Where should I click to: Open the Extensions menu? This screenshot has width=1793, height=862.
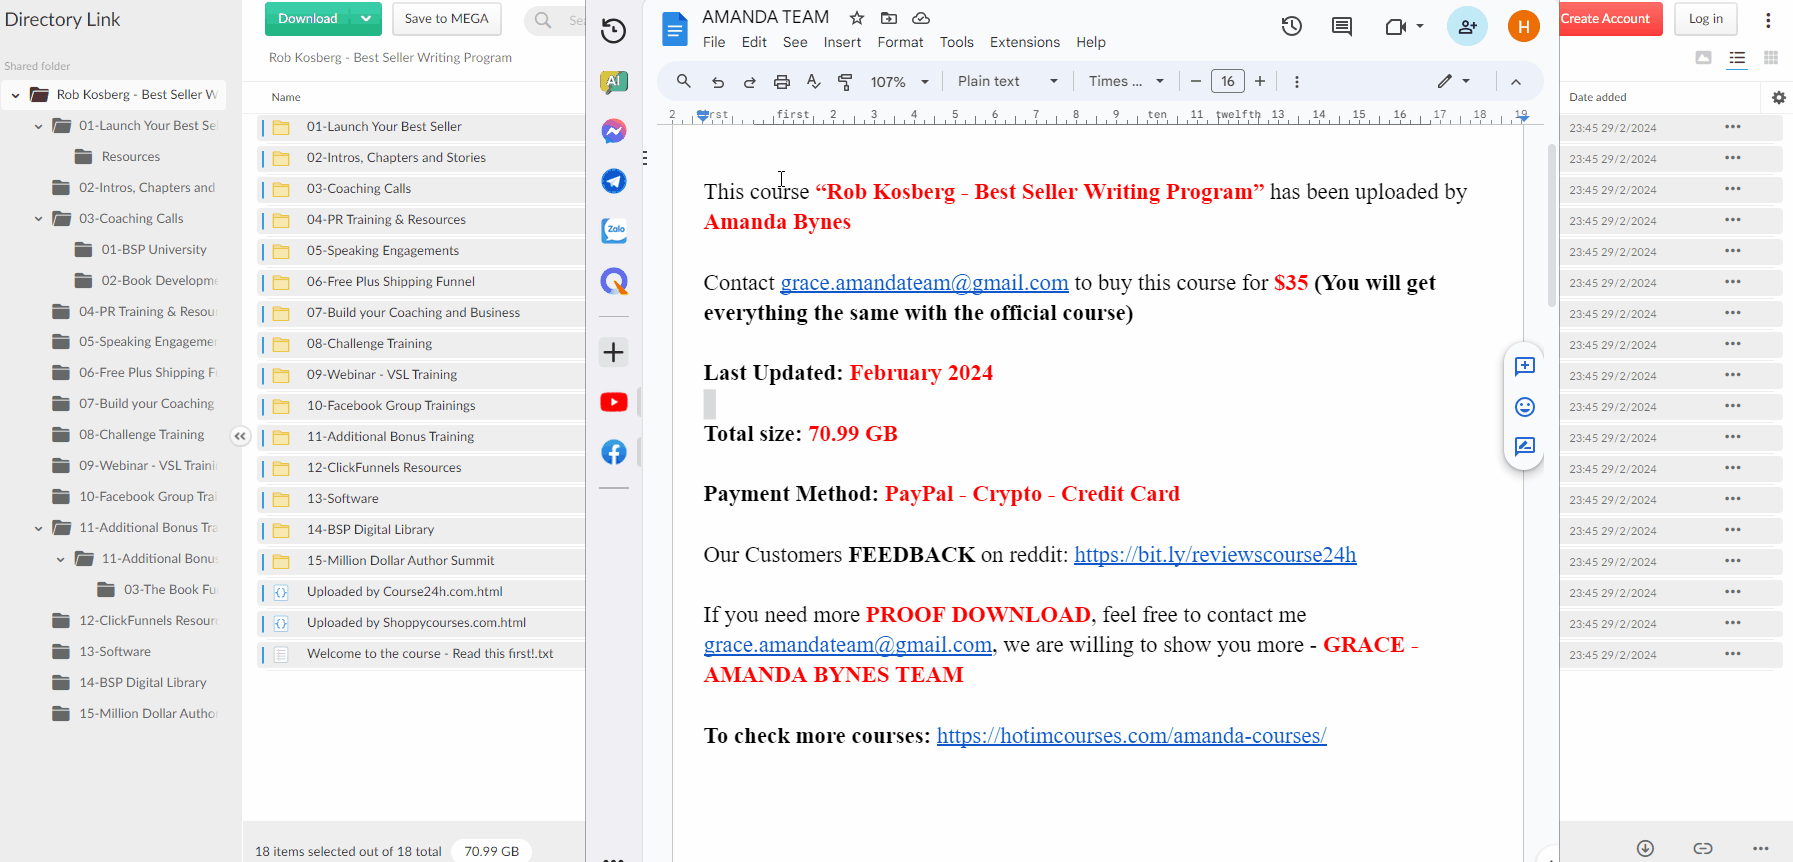click(1025, 42)
